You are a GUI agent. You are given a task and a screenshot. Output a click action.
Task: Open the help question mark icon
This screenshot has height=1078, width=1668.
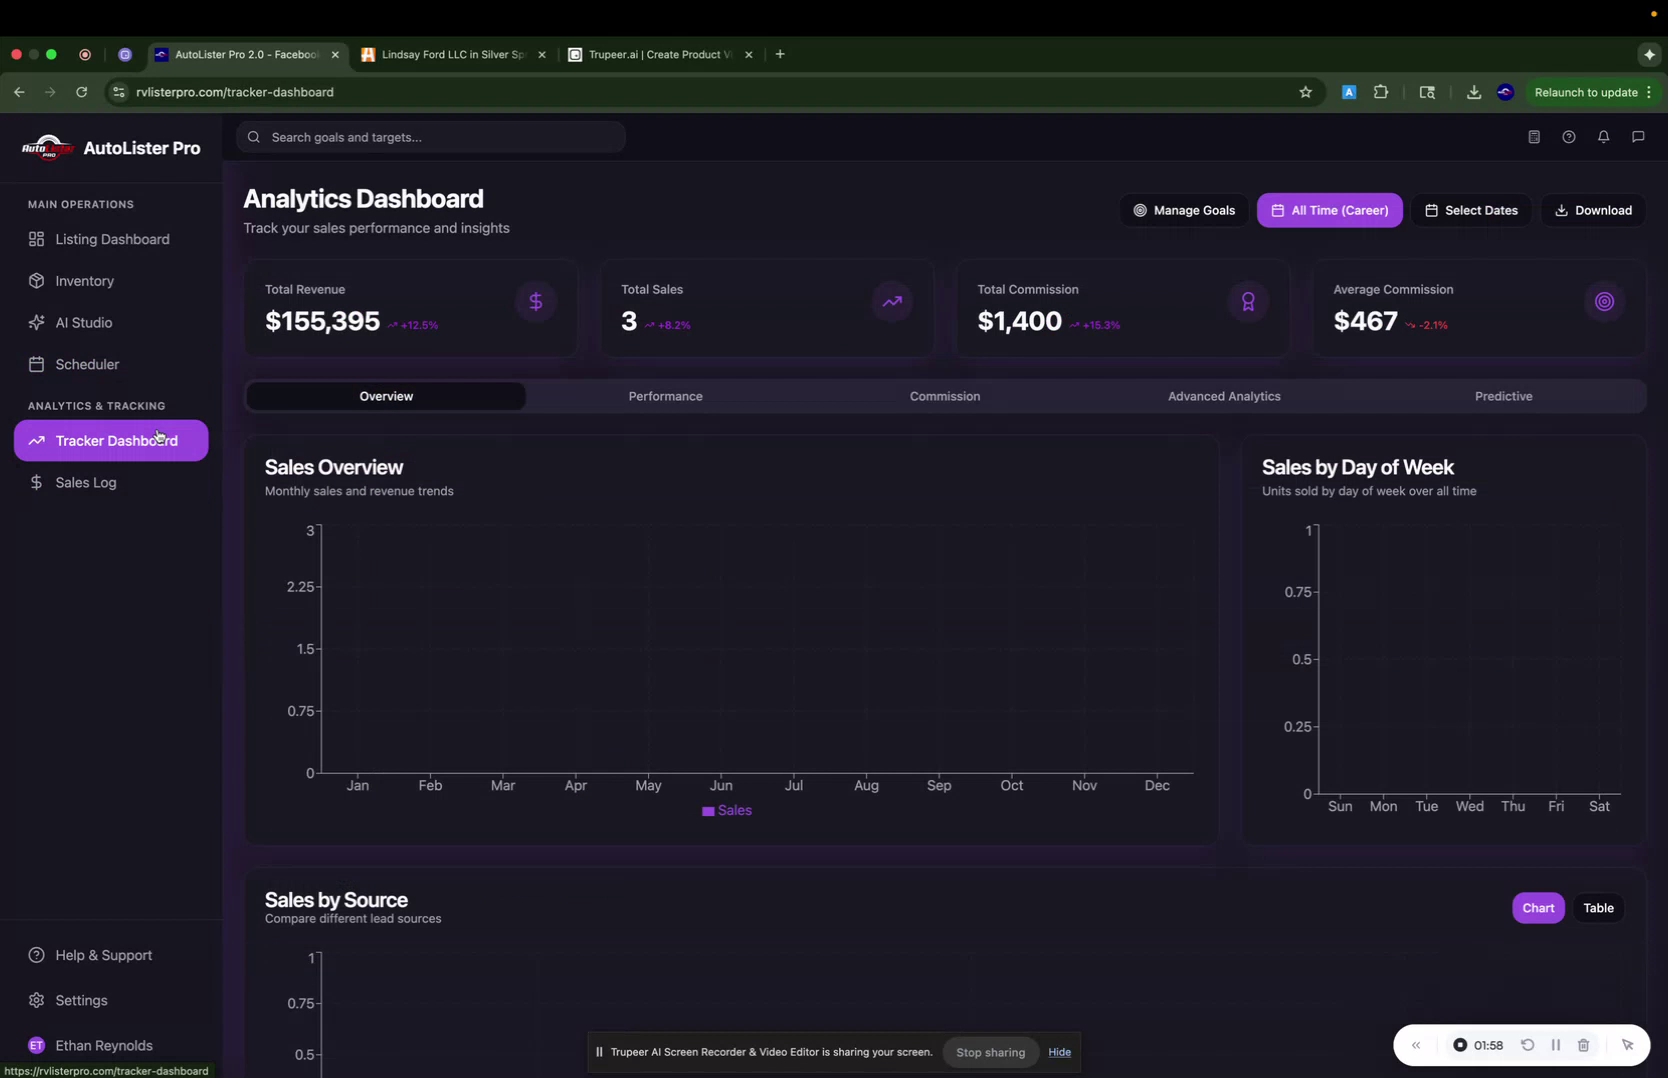point(1569,137)
